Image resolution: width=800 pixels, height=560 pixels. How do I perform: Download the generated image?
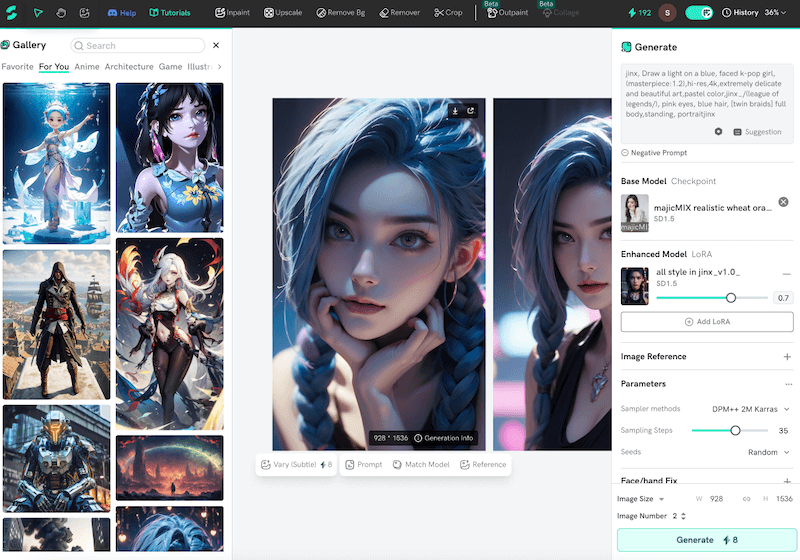(456, 111)
